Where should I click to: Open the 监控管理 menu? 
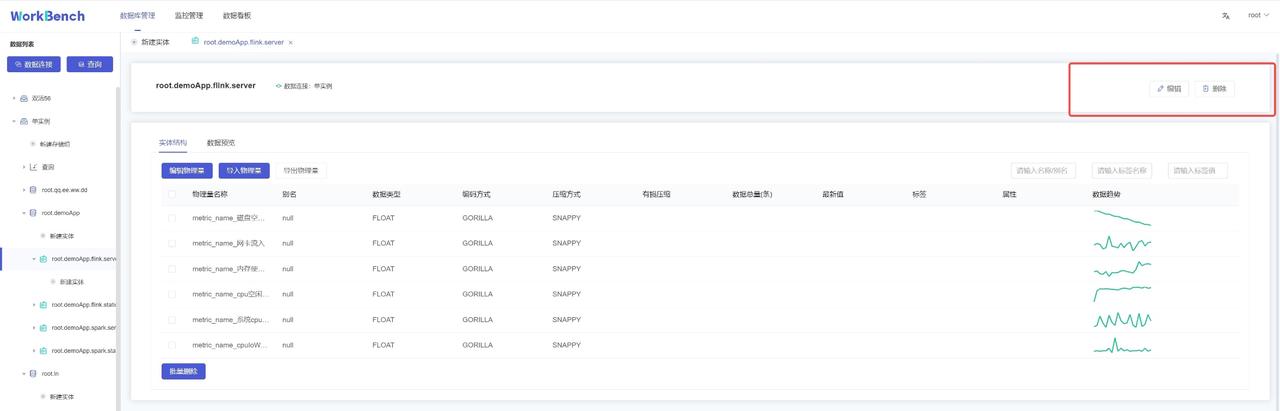point(188,16)
